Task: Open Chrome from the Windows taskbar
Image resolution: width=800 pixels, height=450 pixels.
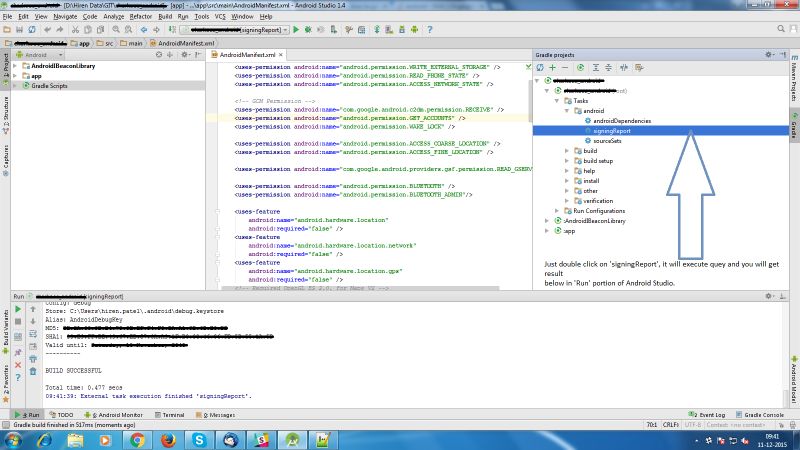Action: tap(137, 440)
